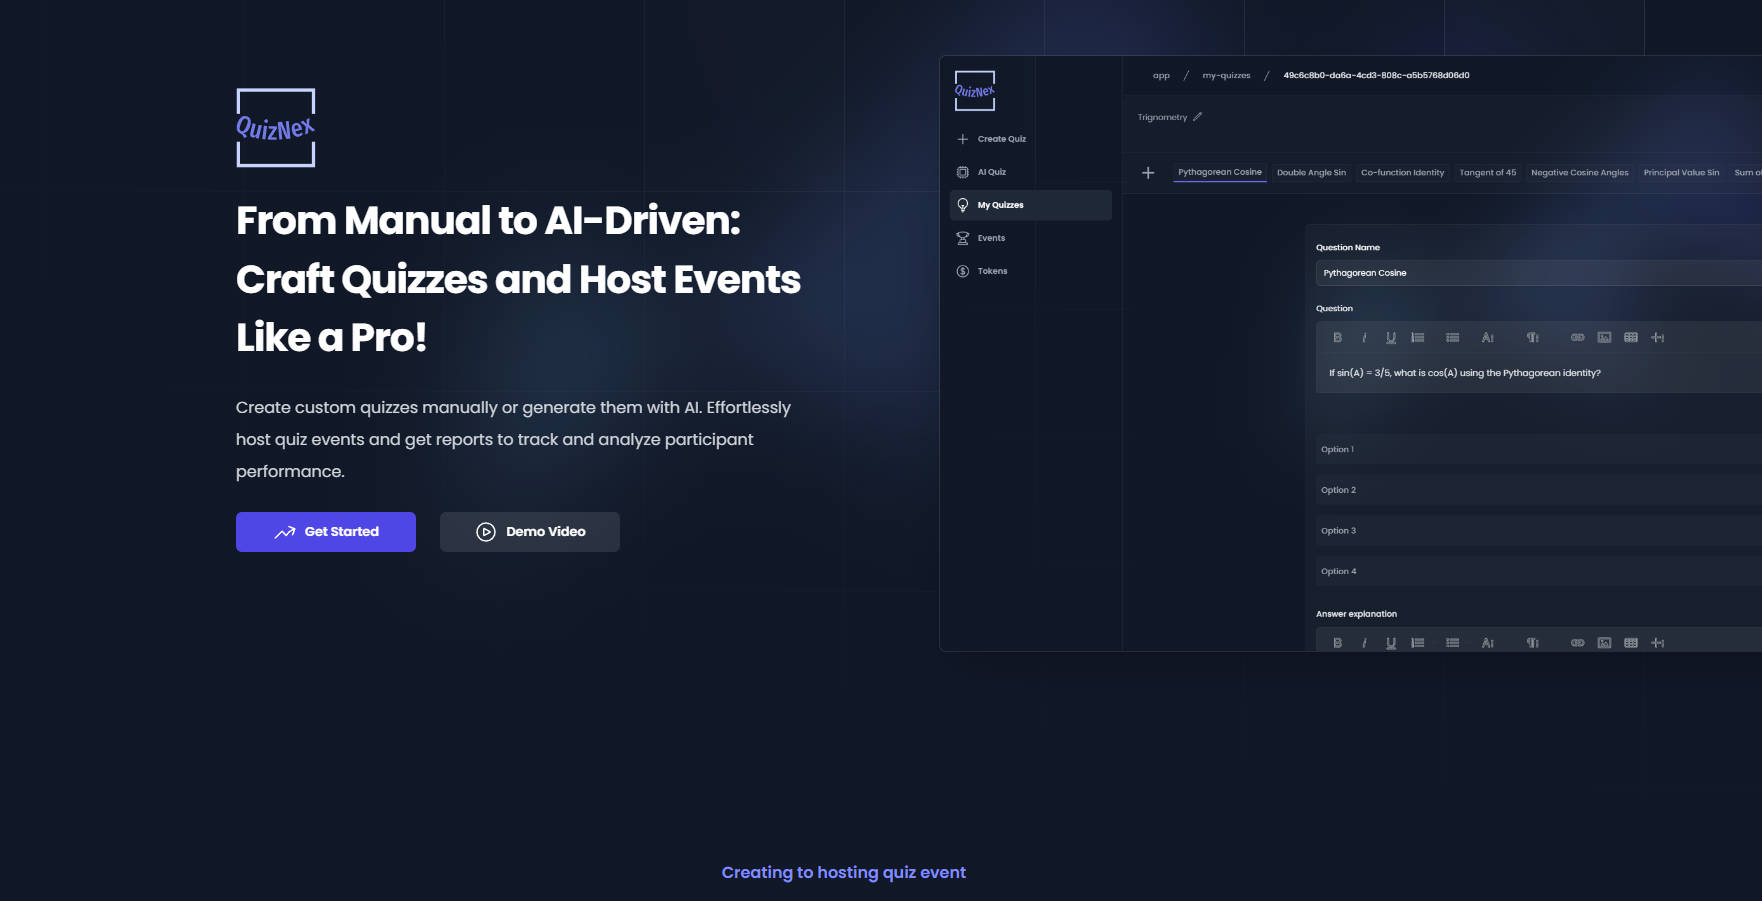Insert a table via the Question editor toolbar

coord(1631,338)
